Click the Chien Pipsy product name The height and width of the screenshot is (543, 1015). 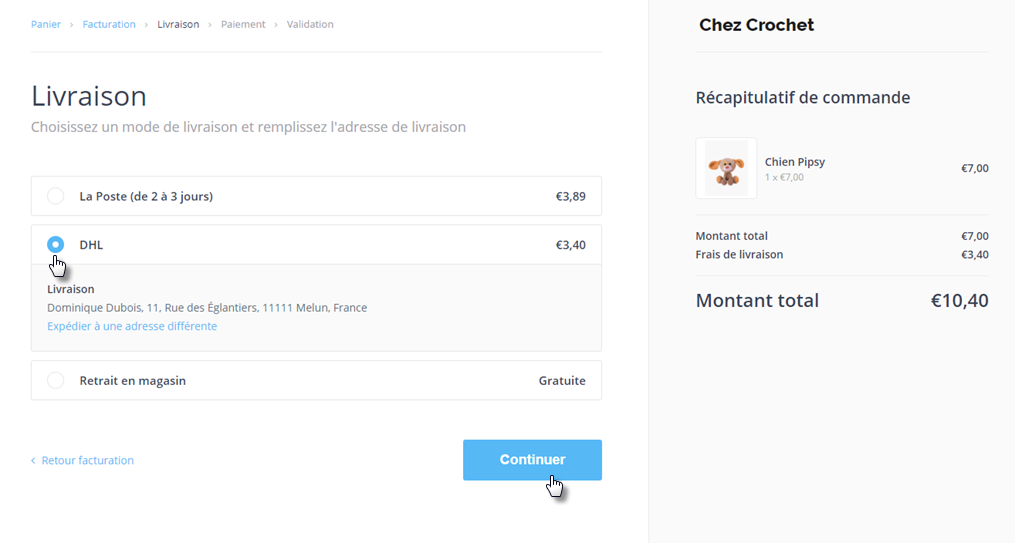(x=795, y=162)
